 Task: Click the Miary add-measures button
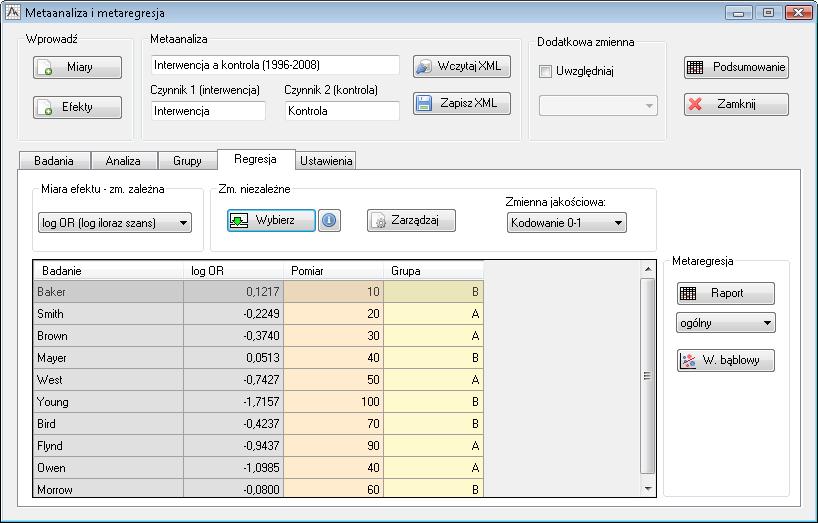[77, 67]
